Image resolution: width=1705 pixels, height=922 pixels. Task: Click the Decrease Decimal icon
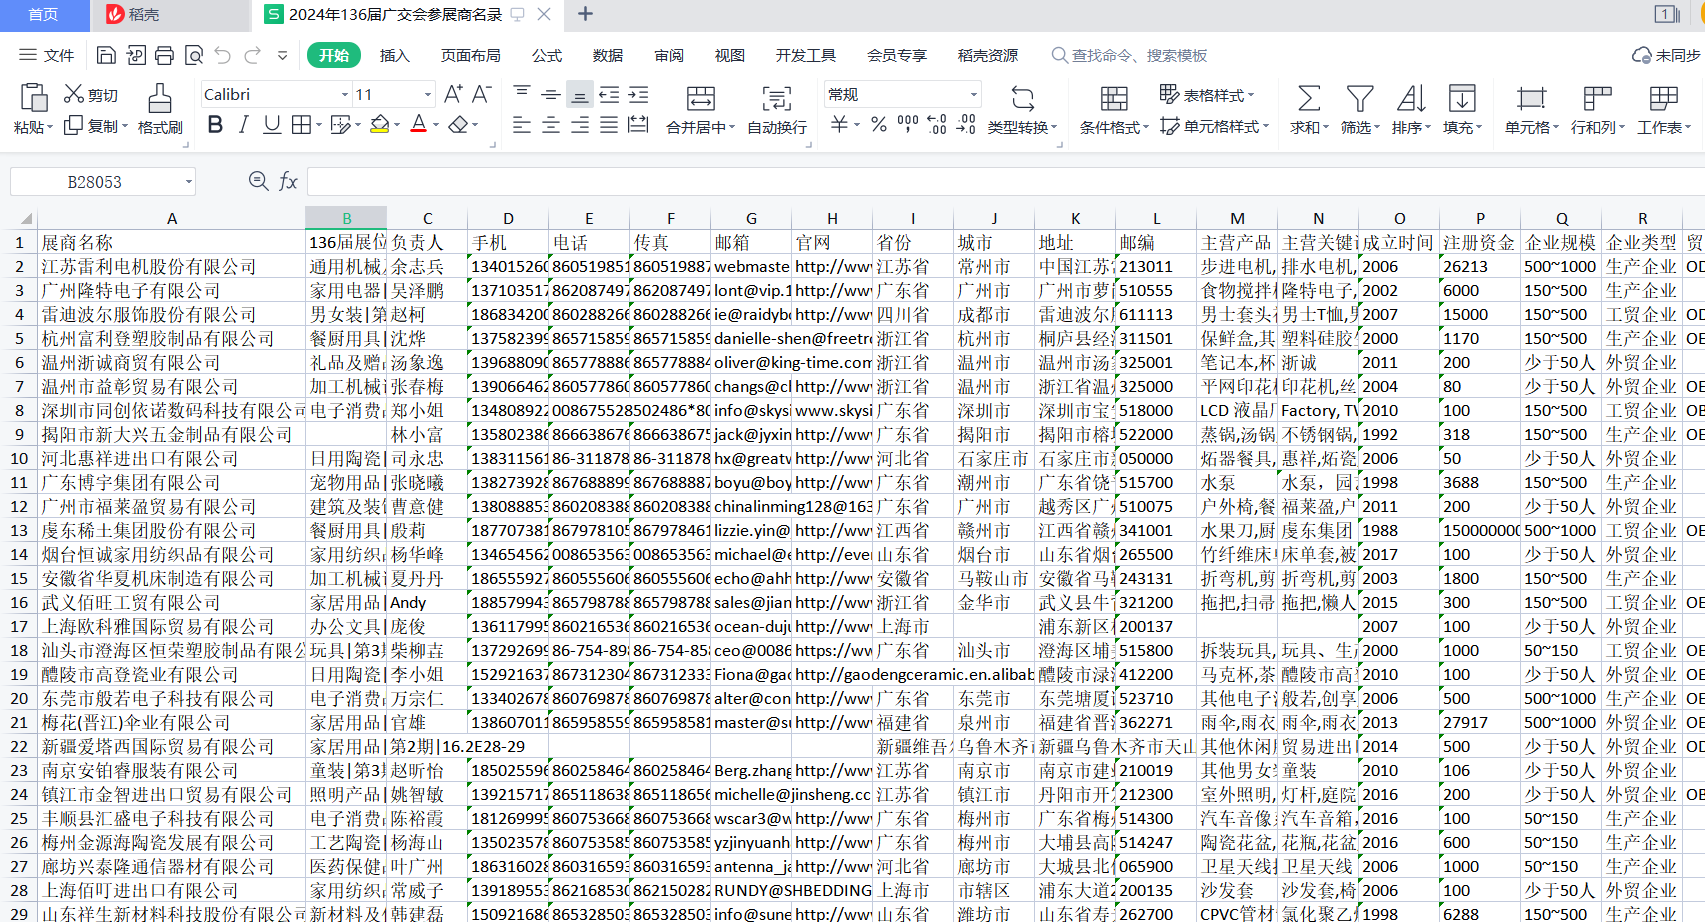point(966,125)
